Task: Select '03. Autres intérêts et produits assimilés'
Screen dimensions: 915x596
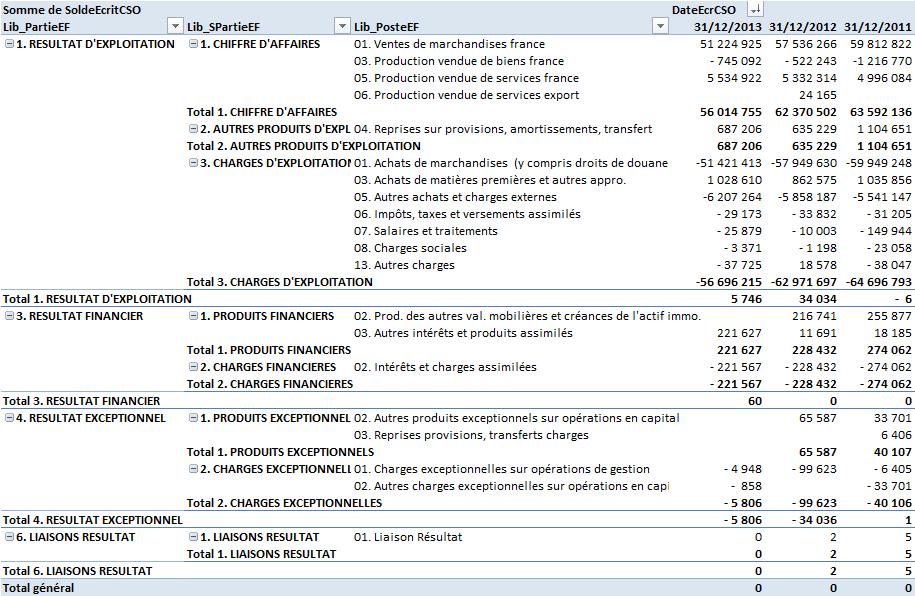Action: (463, 333)
